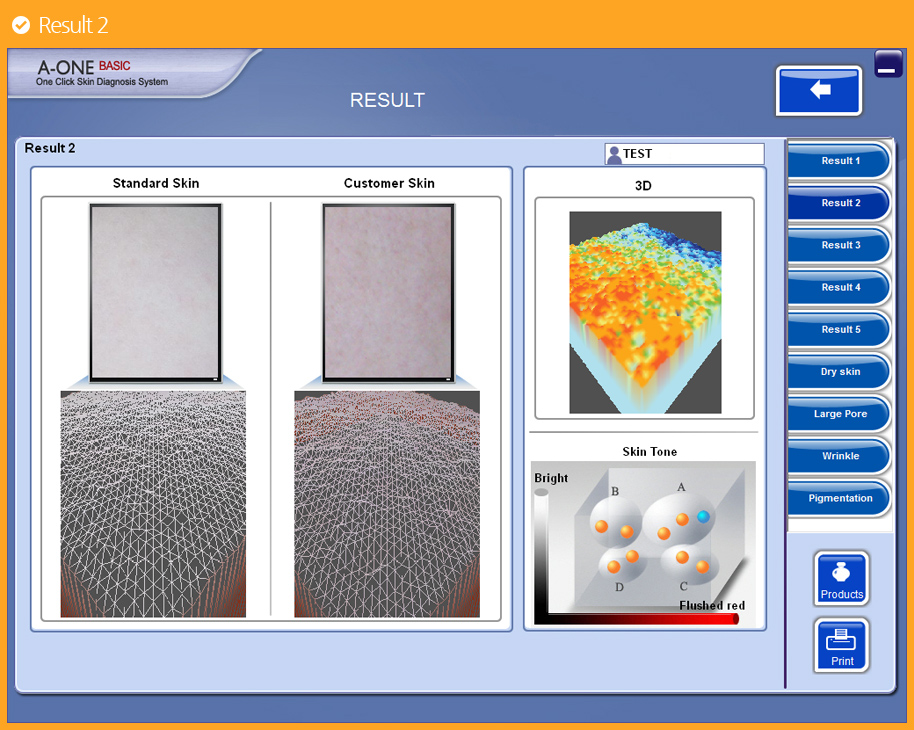View the Large Pore analysis
Screen dimensions: 914x730
pos(840,414)
